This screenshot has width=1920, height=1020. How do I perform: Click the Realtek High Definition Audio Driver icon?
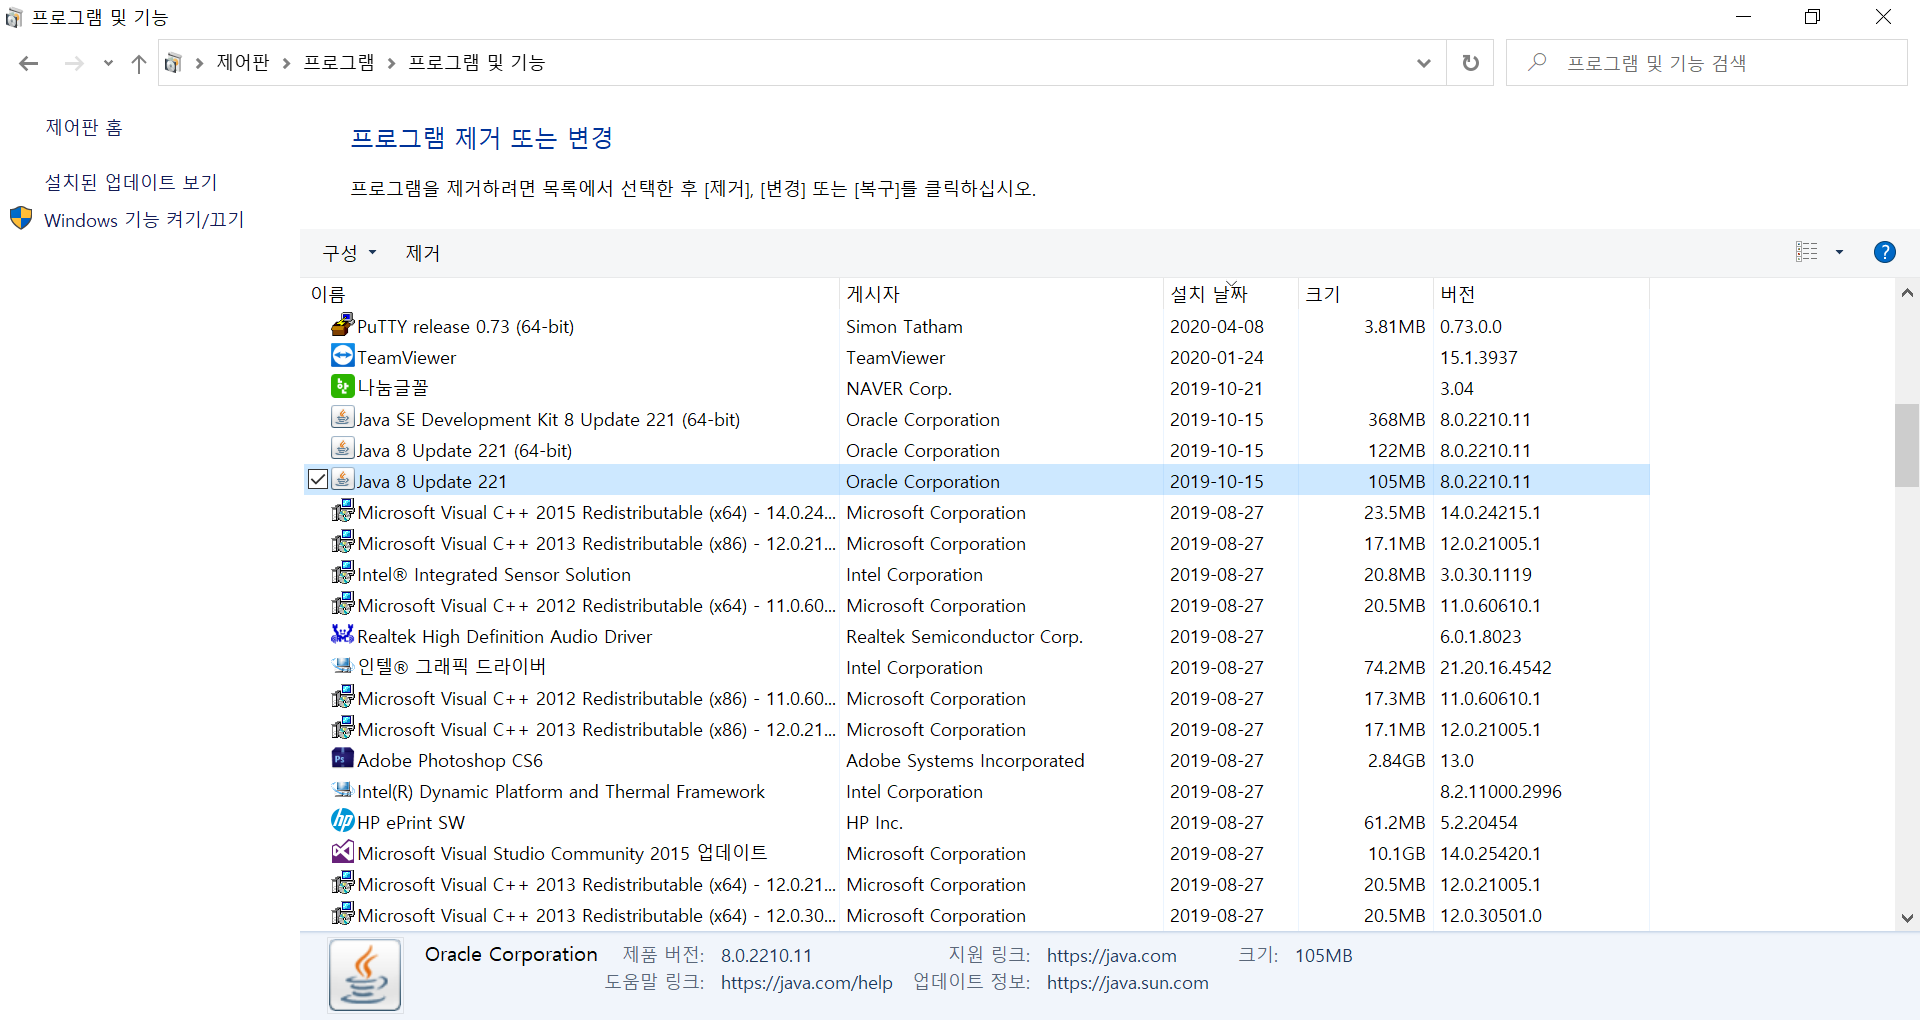click(x=343, y=635)
